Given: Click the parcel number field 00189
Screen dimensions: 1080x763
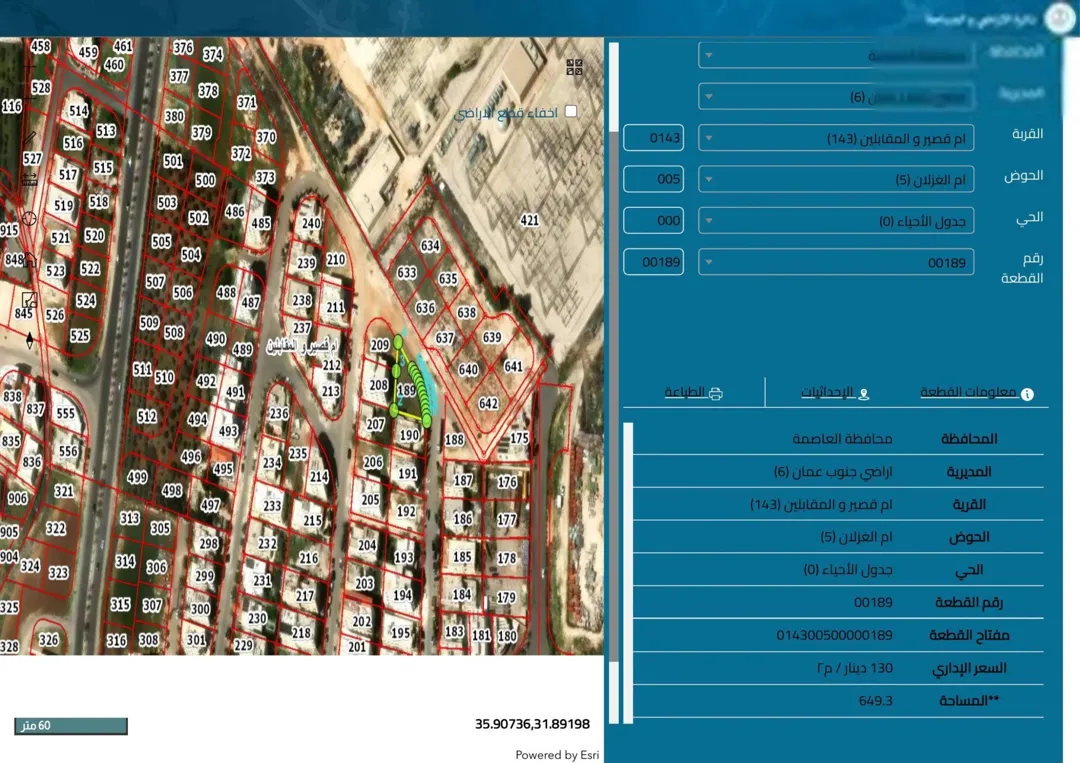Looking at the screenshot, I should click(653, 262).
